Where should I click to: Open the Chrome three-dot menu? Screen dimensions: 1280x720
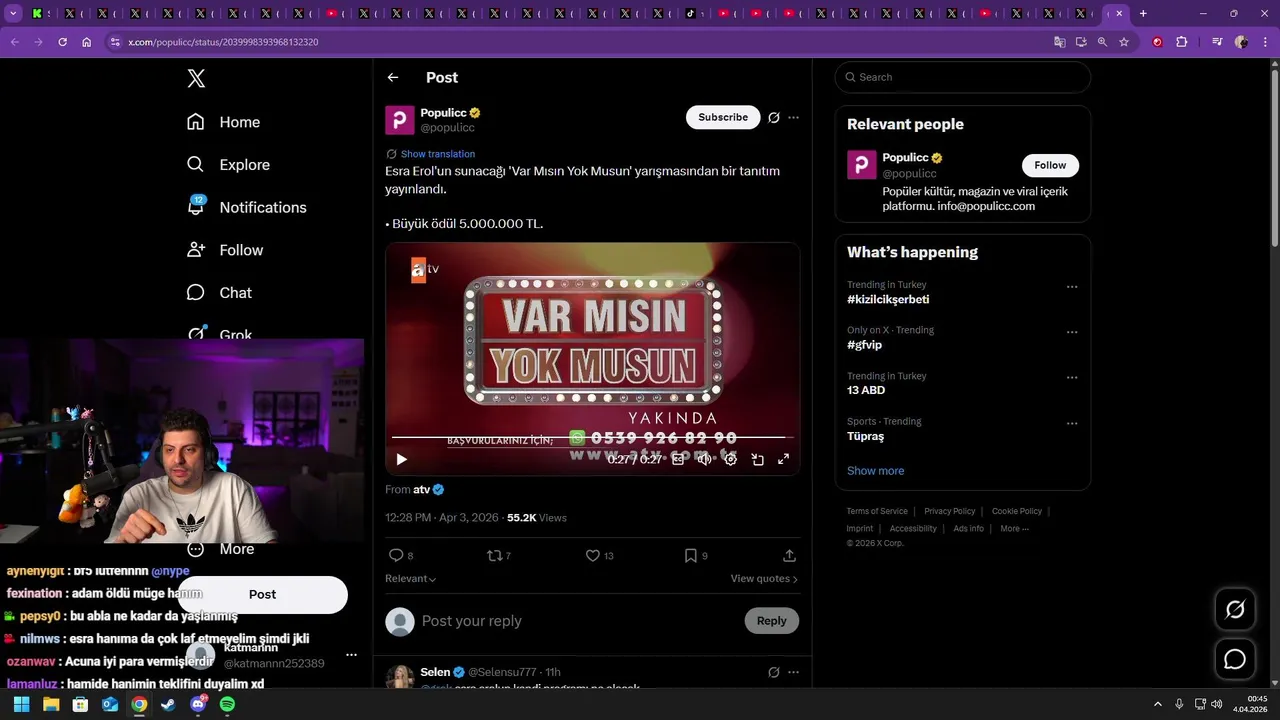[x=1264, y=42]
